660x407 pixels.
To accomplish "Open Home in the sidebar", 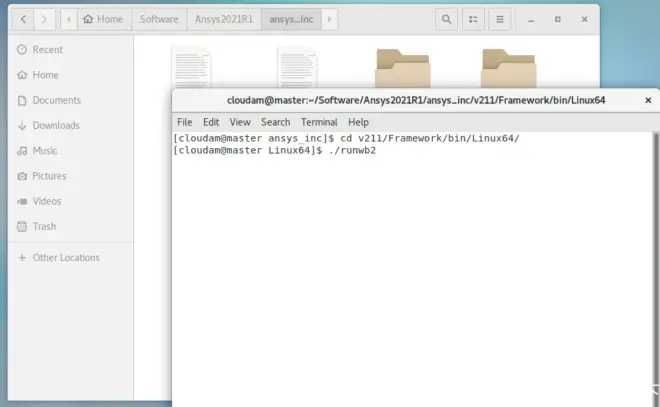I will pos(71,75).
